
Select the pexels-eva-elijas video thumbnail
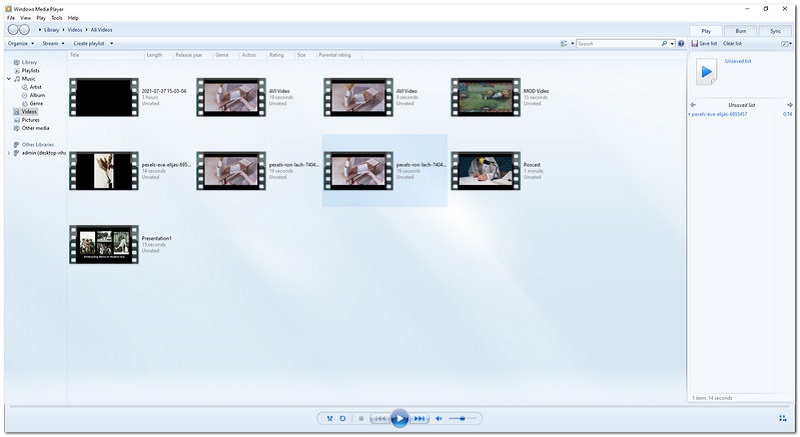point(104,171)
